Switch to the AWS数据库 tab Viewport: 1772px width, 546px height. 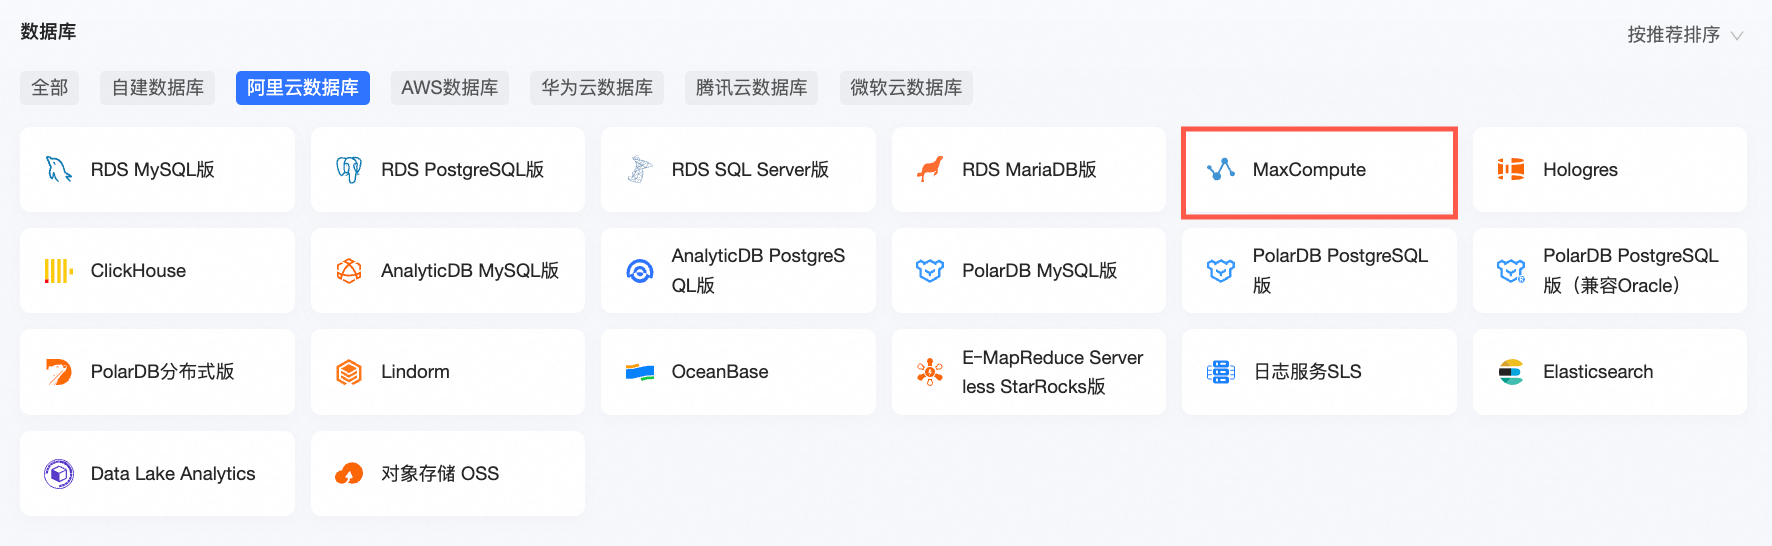coord(450,88)
